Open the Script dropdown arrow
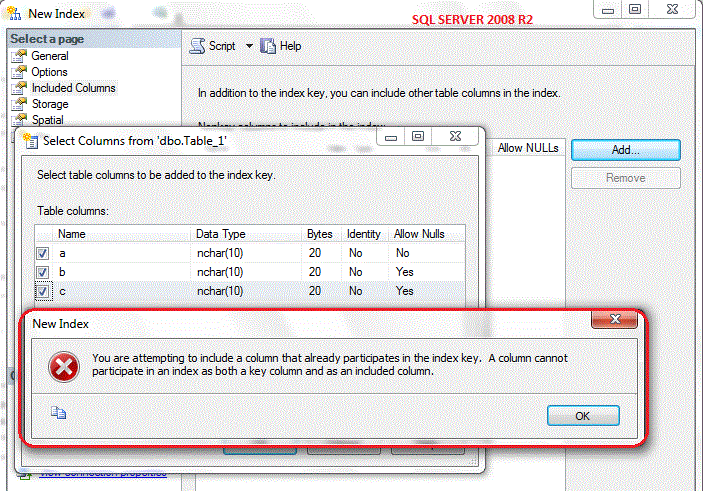Screen dimensions: 703x491 249,46
